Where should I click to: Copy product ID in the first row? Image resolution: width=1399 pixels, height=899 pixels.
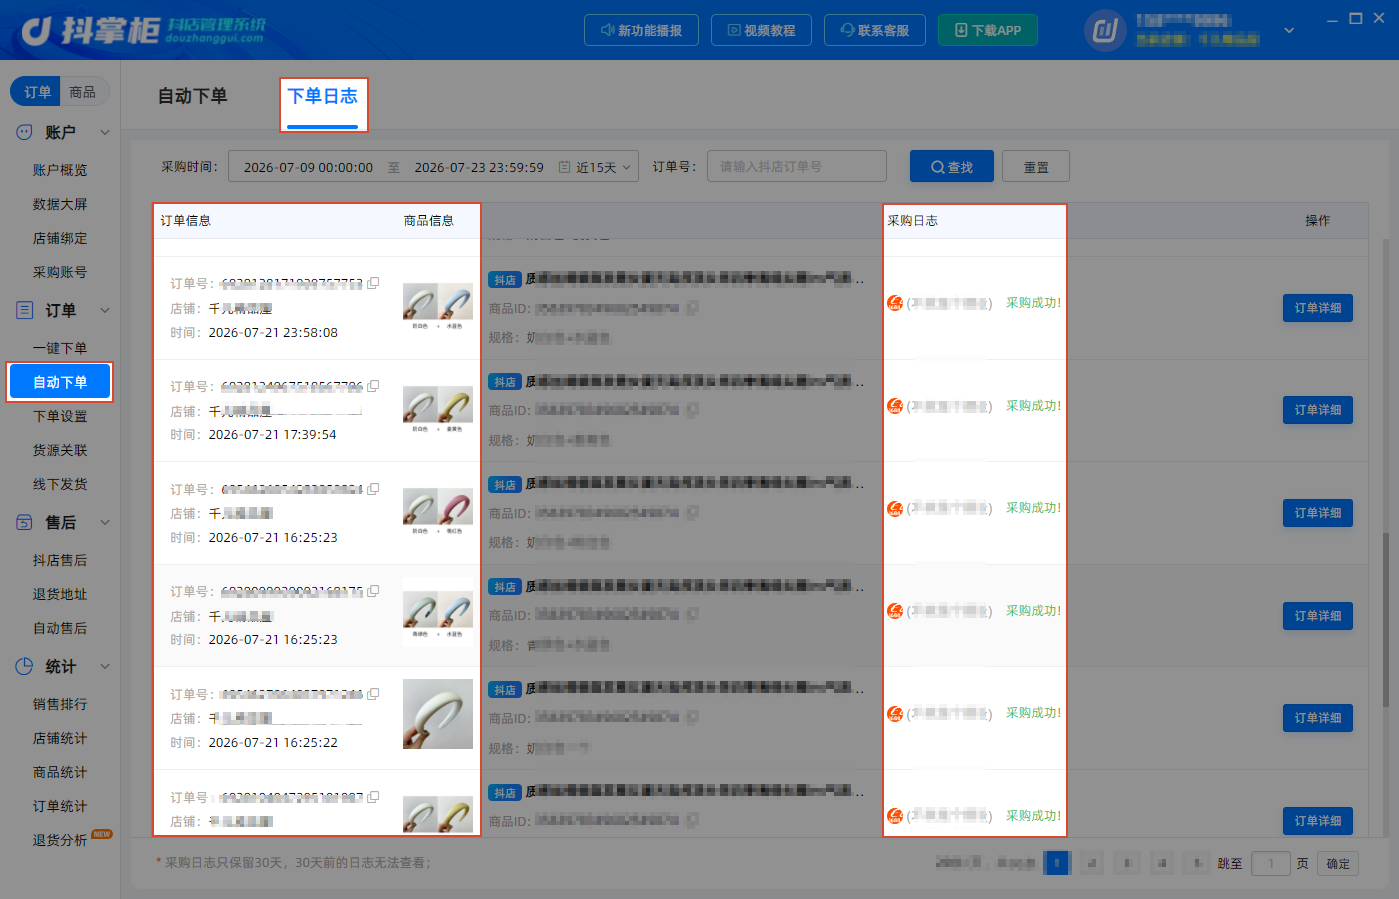pyautogui.click(x=691, y=308)
